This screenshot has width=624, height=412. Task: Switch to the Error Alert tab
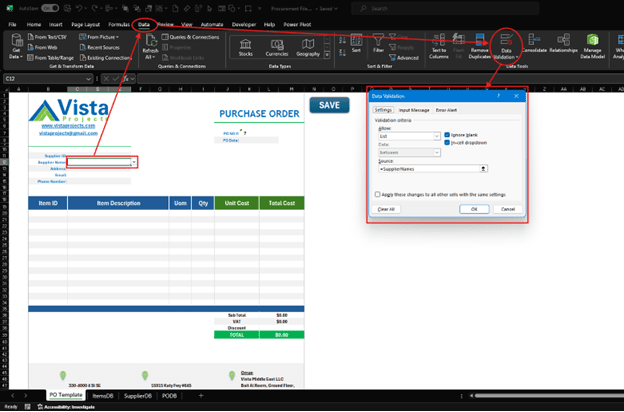447,109
